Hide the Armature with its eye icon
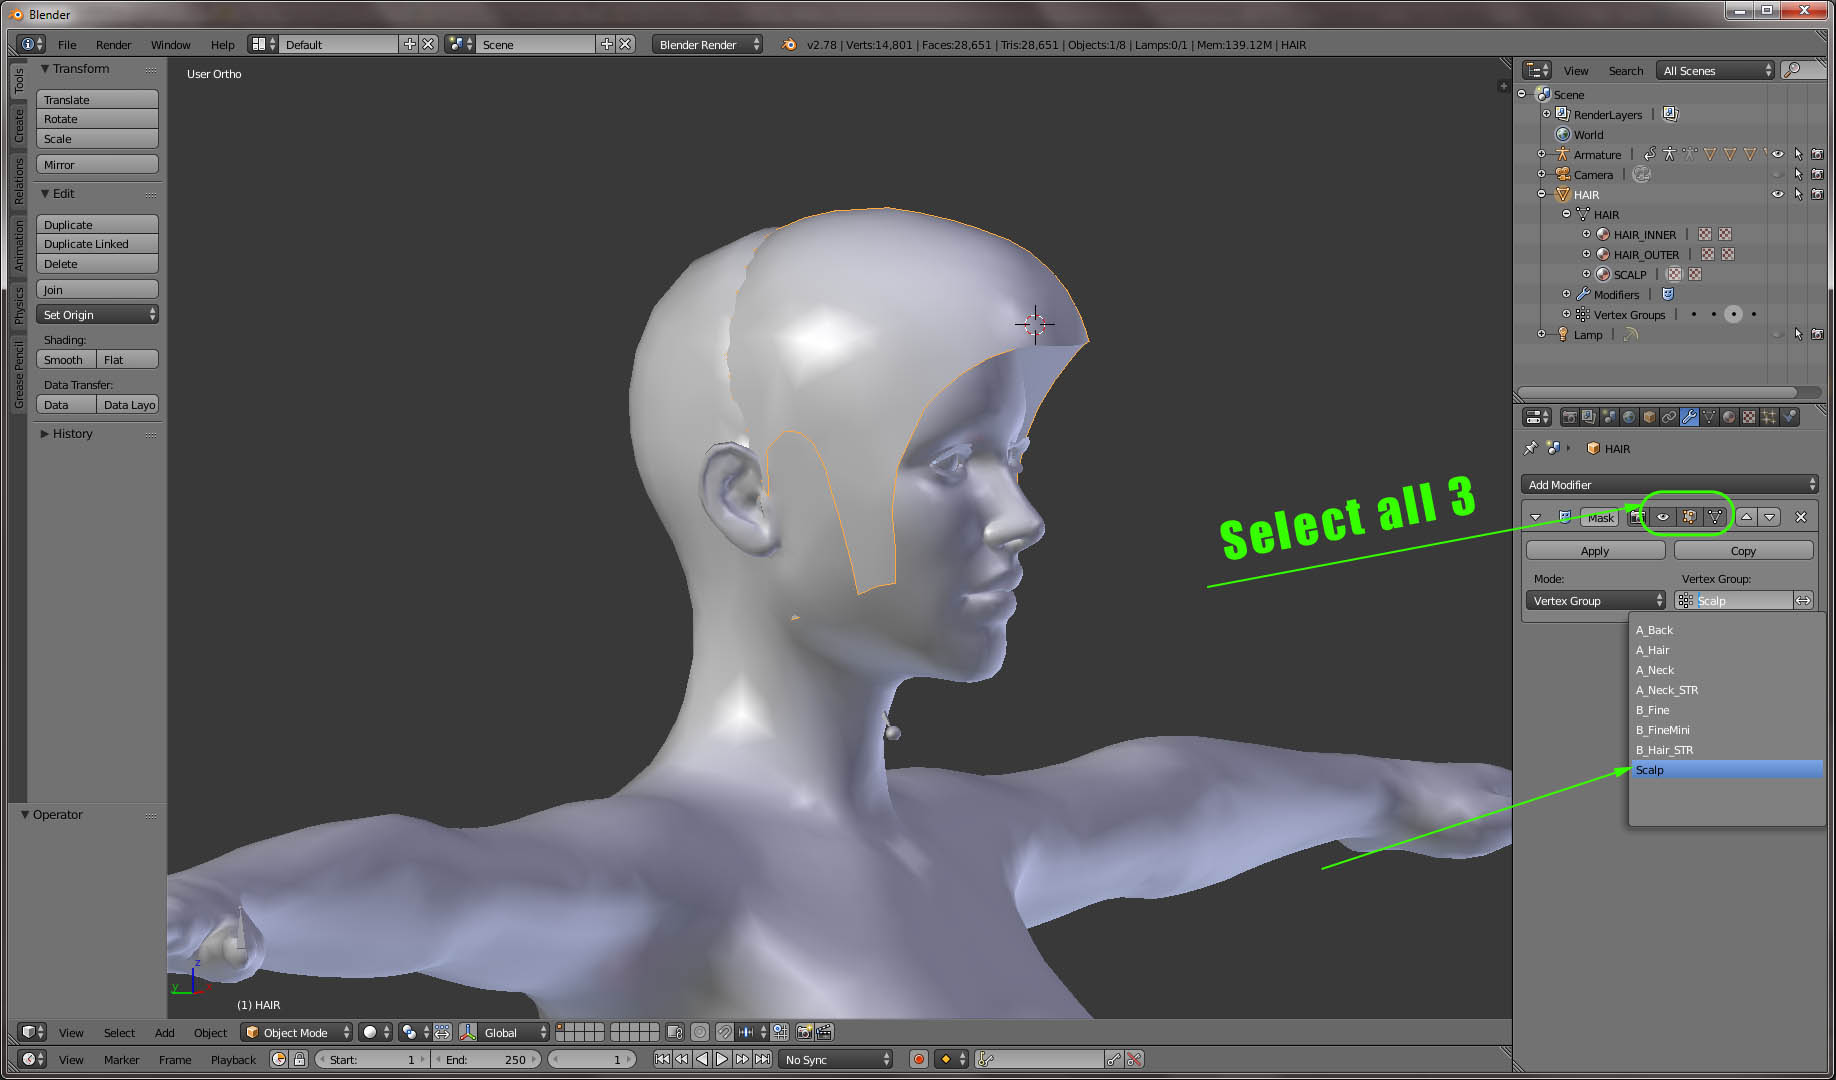 [1777, 154]
